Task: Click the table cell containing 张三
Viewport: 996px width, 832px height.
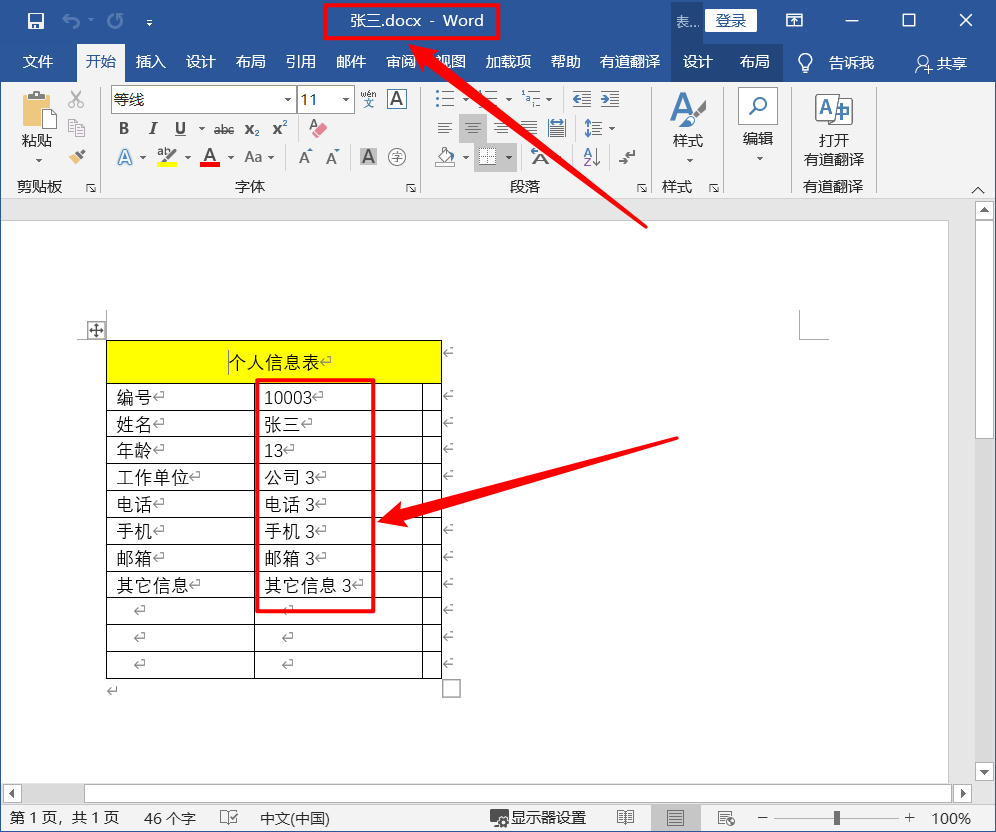Action: [338, 424]
